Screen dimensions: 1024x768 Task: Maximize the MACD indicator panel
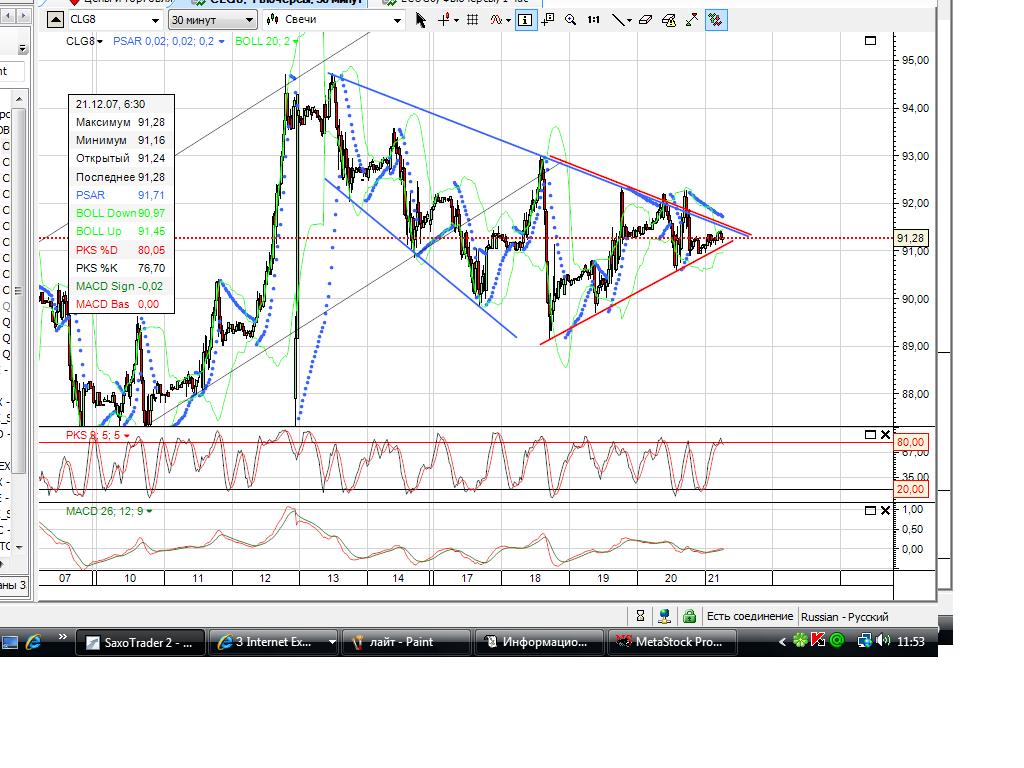pyautogui.click(x=870, y=511)
